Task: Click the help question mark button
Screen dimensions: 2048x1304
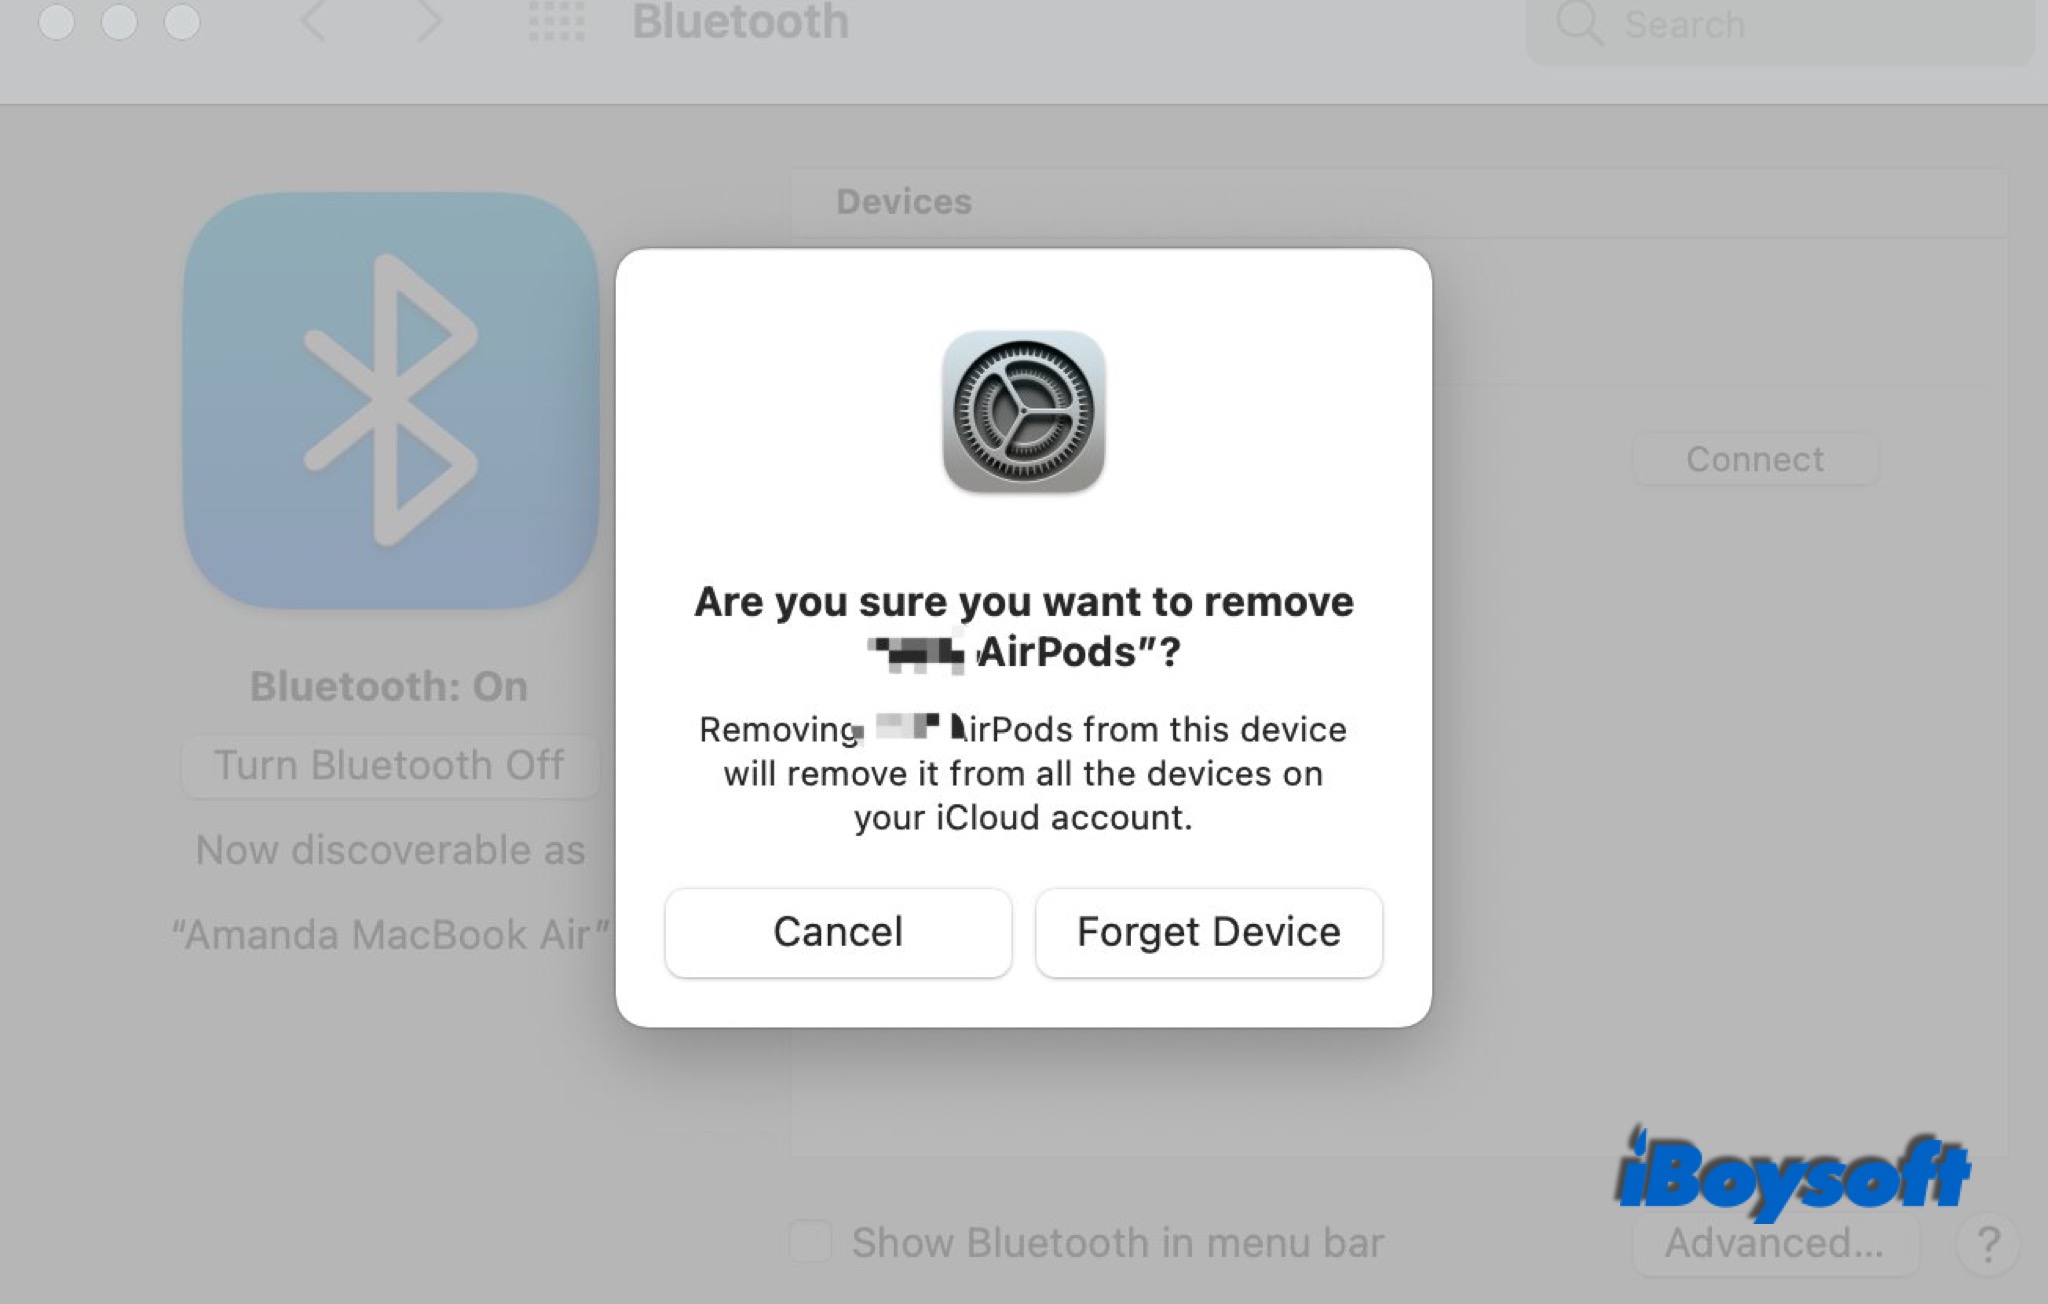Action: click(1988, 1244)
